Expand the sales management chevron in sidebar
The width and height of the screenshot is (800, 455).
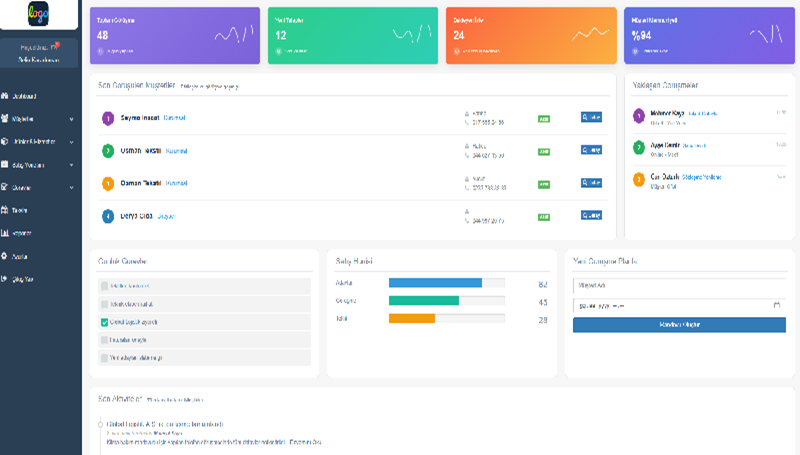pos(71,165)
